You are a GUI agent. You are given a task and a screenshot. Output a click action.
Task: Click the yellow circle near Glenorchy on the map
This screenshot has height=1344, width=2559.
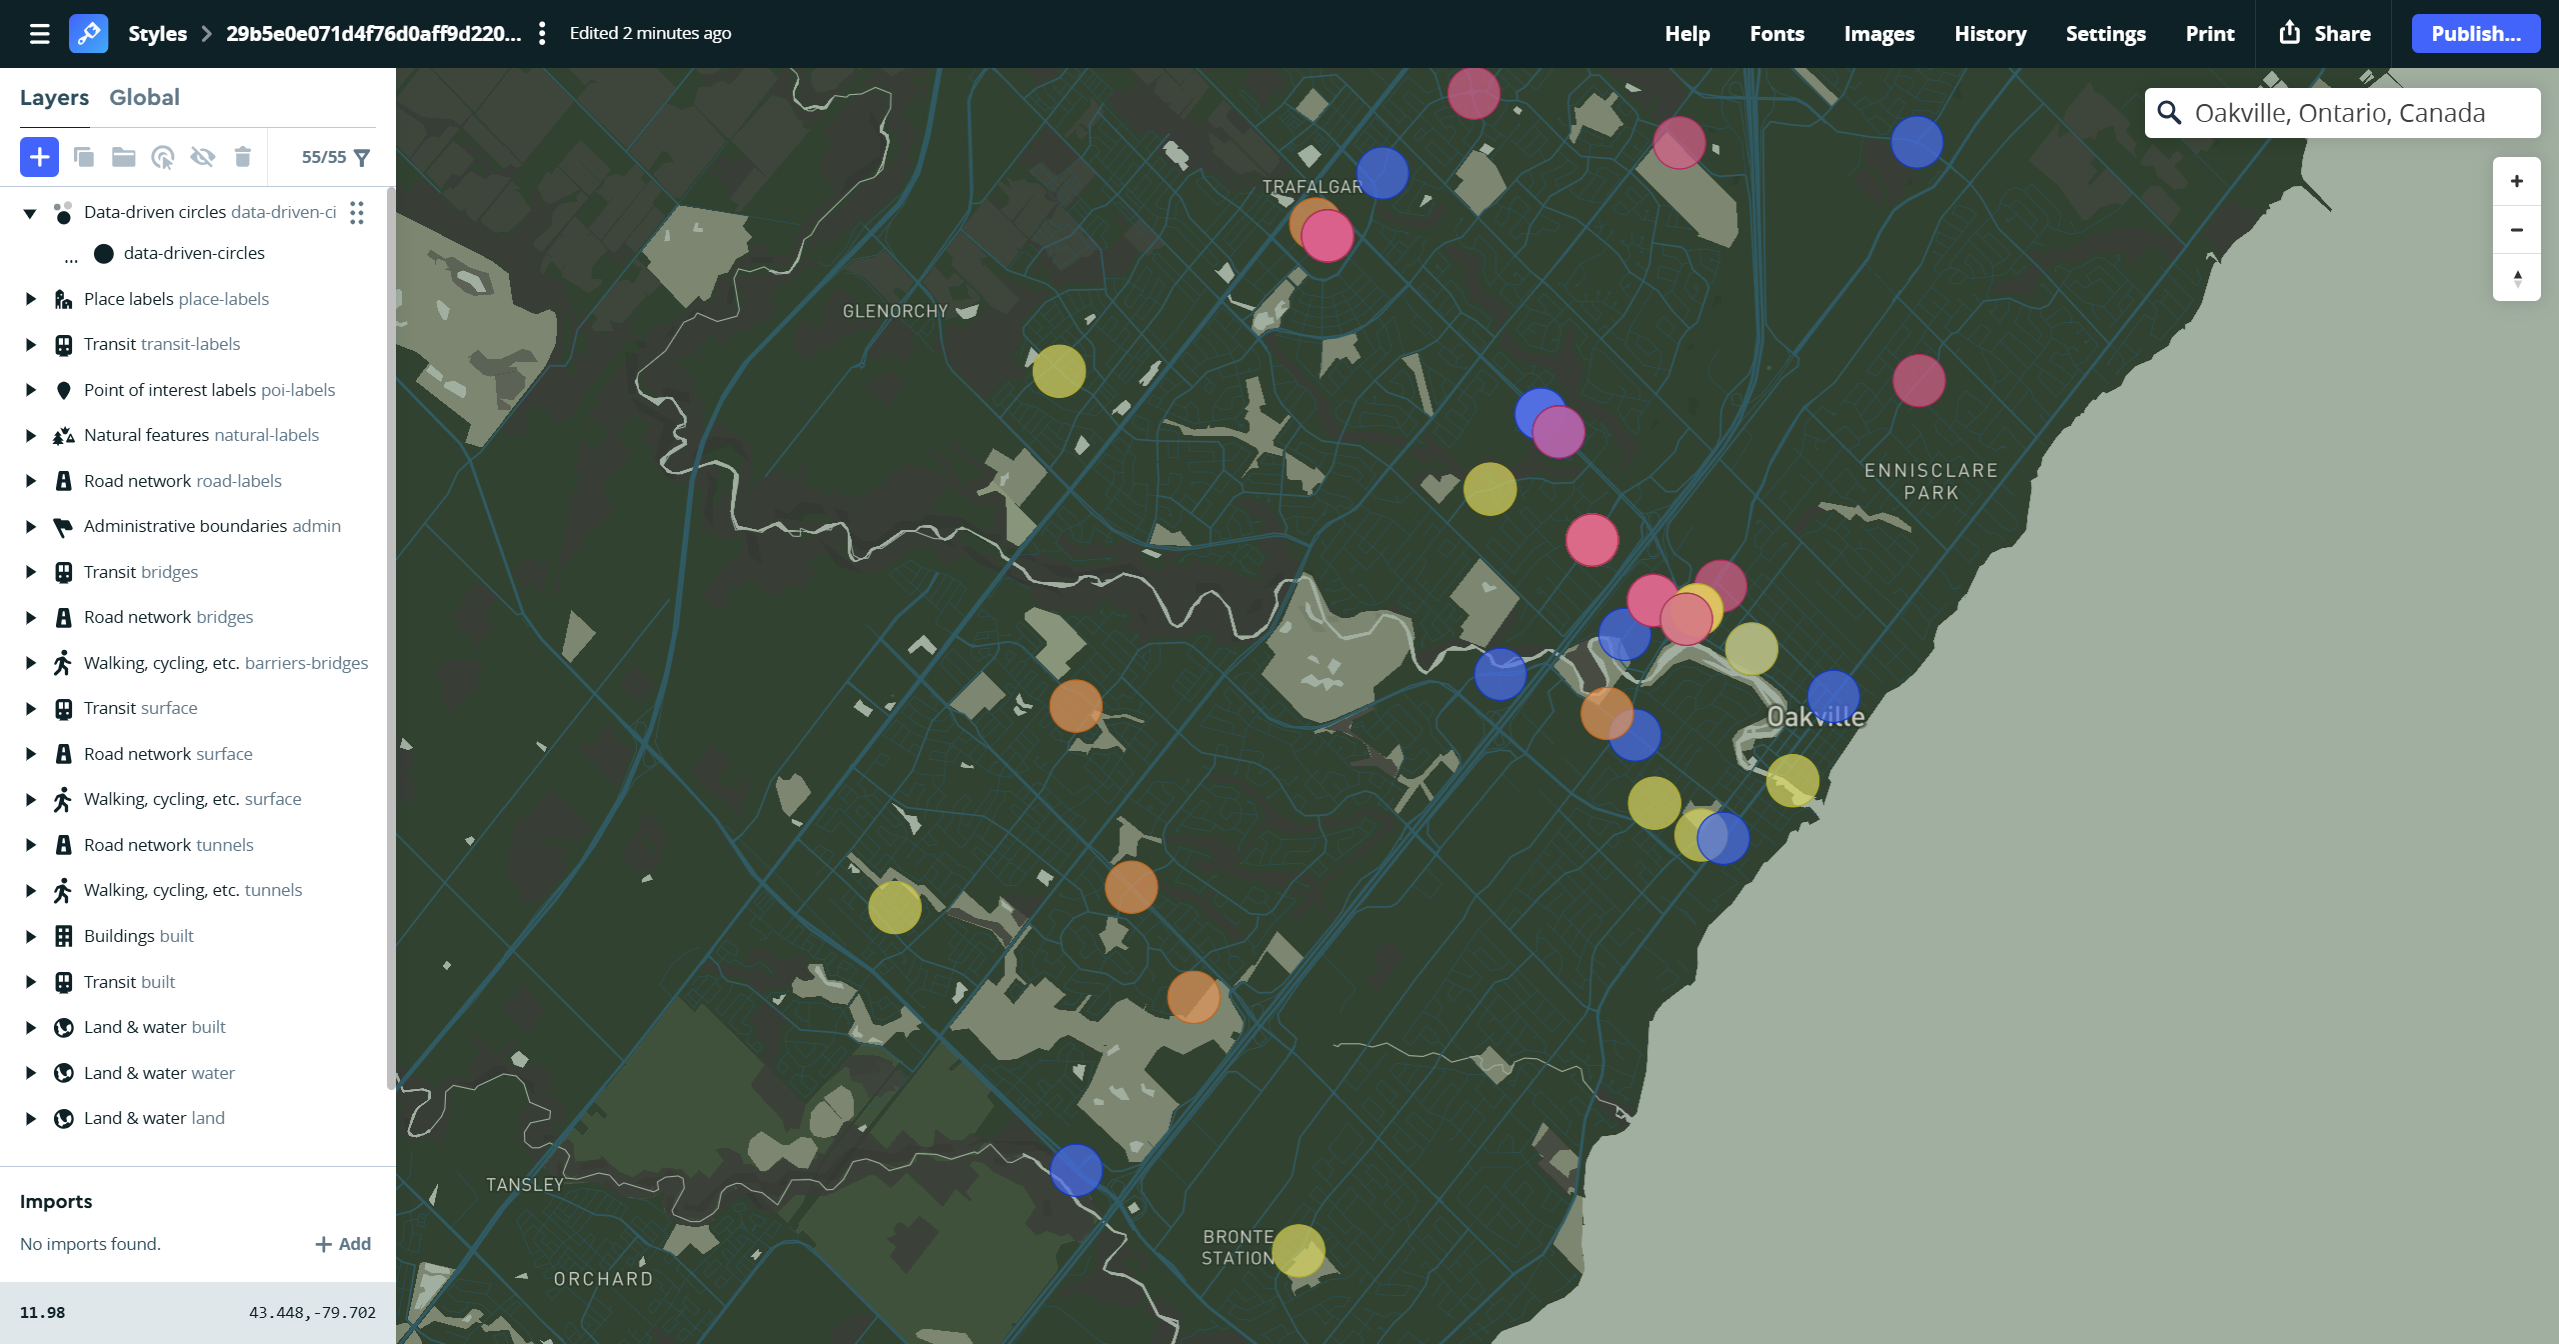[1058, 371]
